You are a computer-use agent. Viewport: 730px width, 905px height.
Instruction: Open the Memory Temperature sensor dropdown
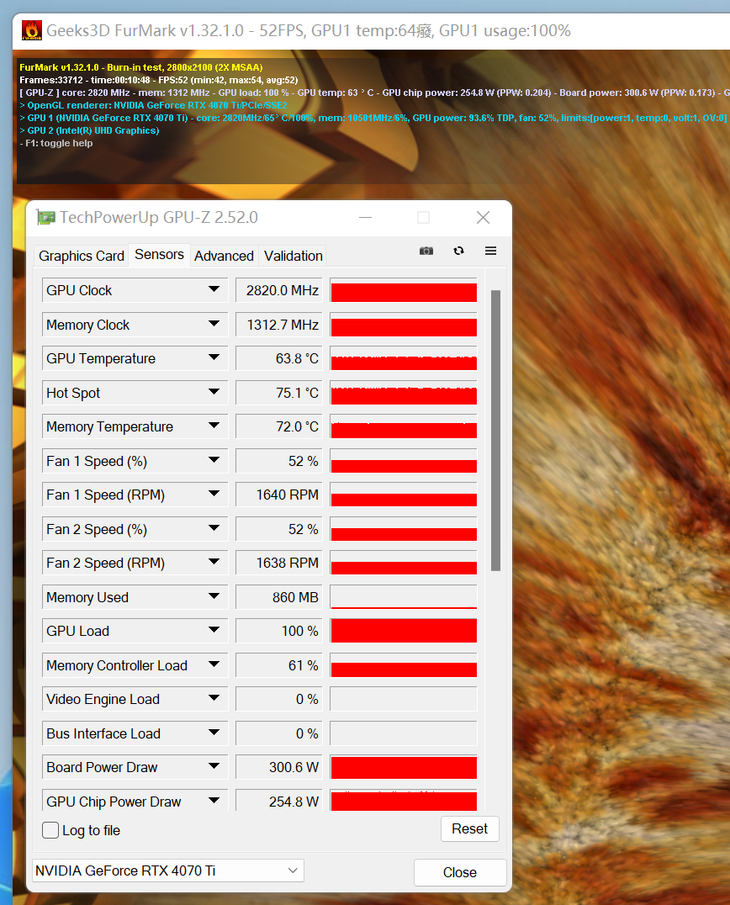214,425
